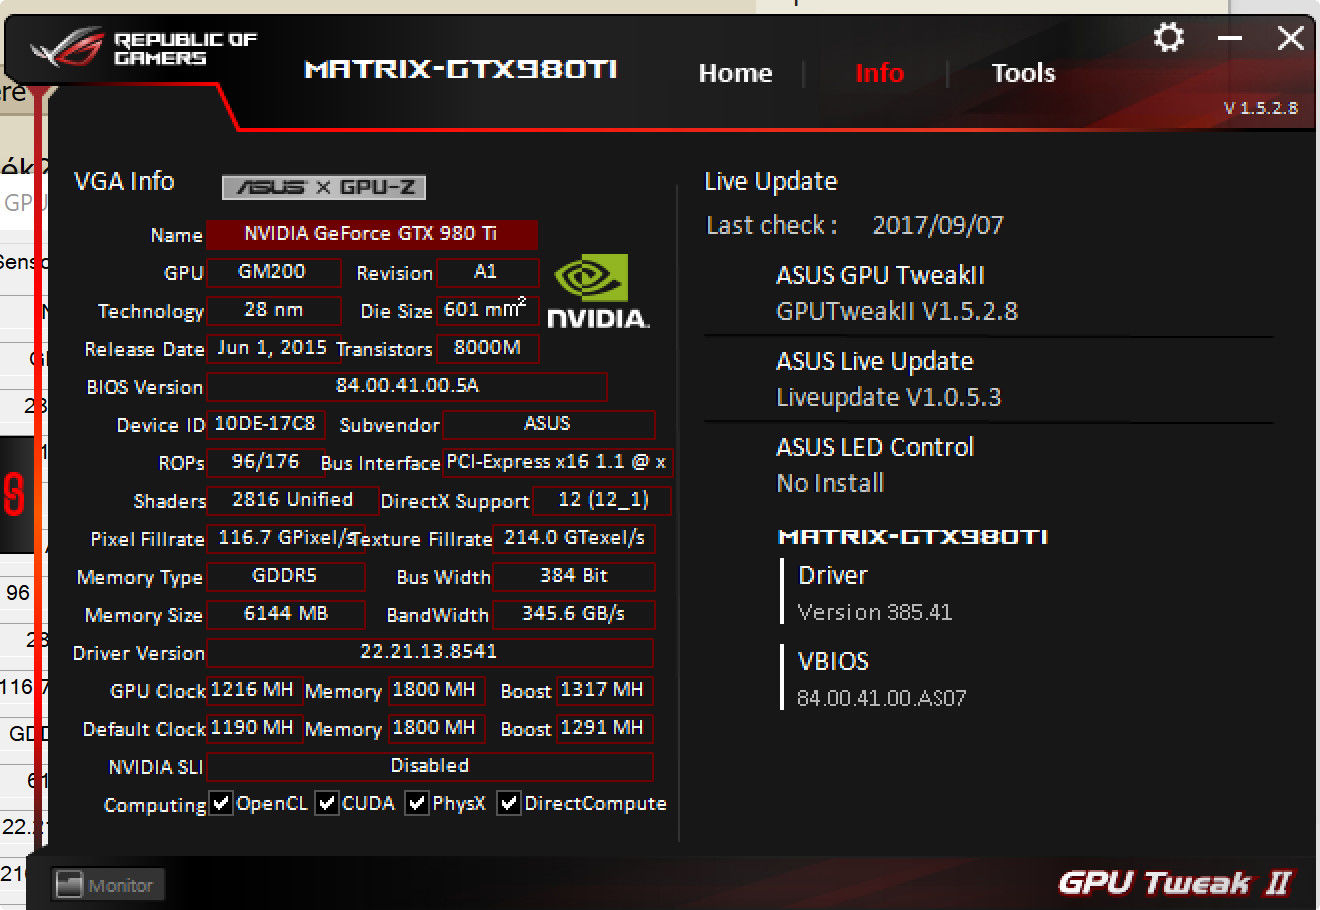Click the Memory Type value GDDR5
Viewport: 1320px width, 910px height.
[x=285, y=576]
